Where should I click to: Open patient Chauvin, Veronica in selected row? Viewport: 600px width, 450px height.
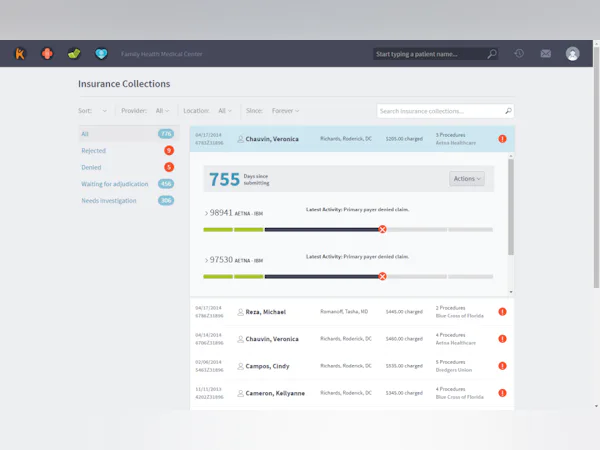272,139
